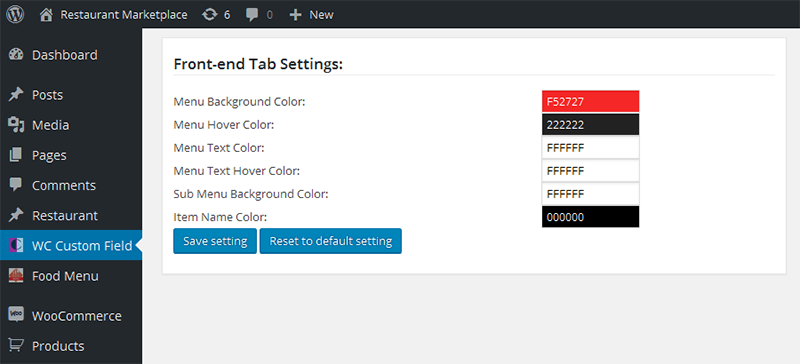Click the plus icon next to New
The image size is (800, 364).
click(295, 15)
